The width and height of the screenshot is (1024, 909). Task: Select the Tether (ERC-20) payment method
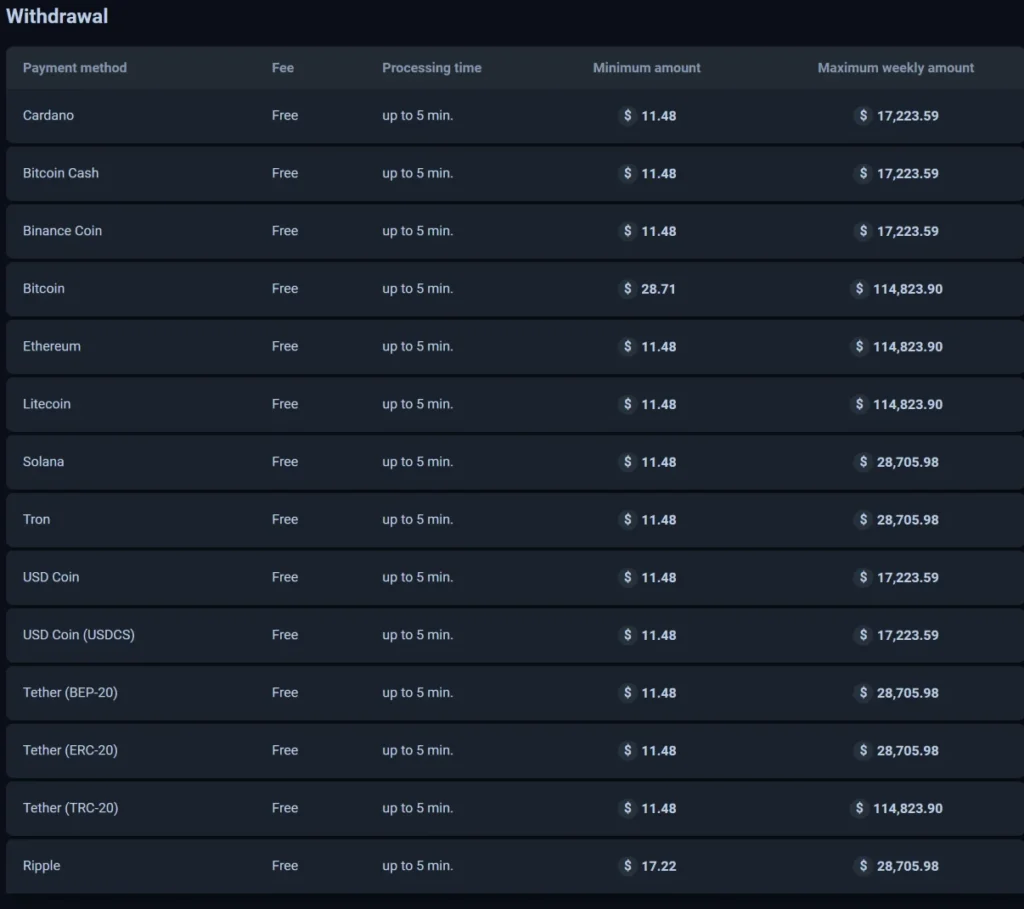click(x=70, y=750)
